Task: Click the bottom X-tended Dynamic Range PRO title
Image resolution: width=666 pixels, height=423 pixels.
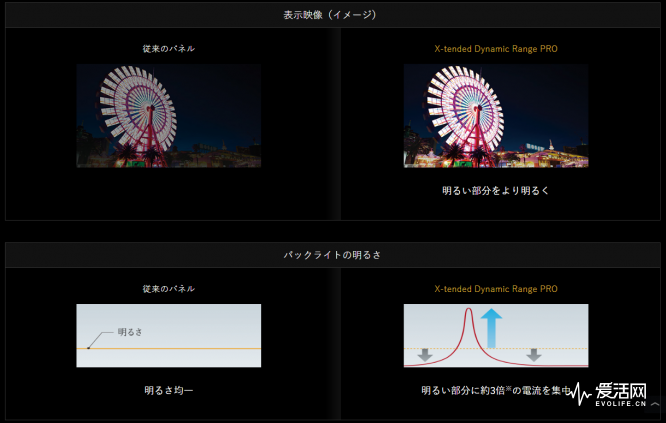Action: (x=496, y=289)
